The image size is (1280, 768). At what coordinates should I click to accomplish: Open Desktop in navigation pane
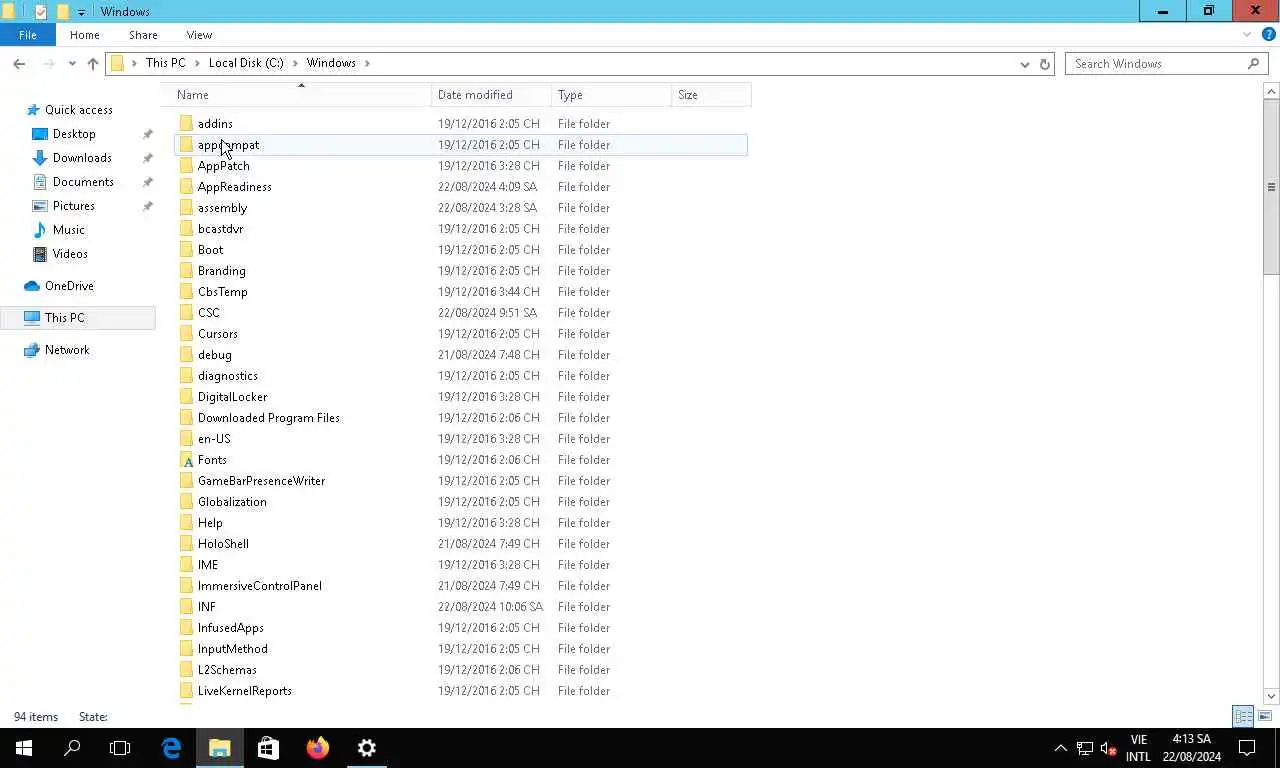(x=74, y=134)
